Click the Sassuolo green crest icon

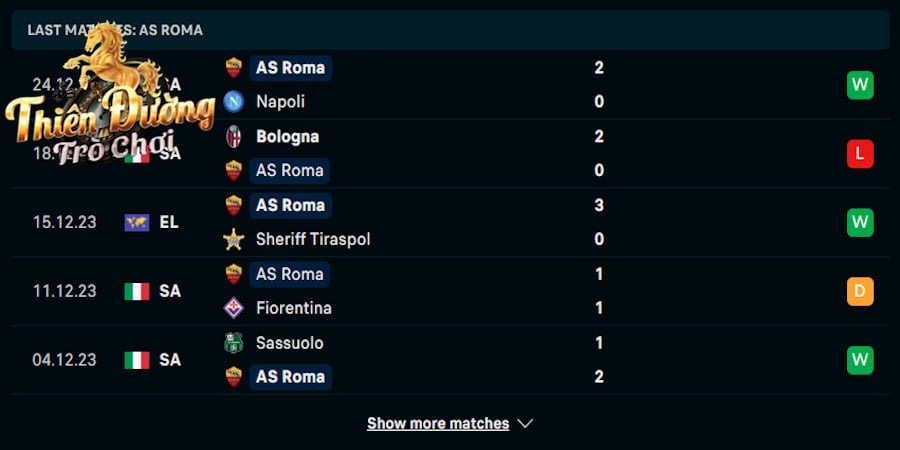[x=234, y=343]
